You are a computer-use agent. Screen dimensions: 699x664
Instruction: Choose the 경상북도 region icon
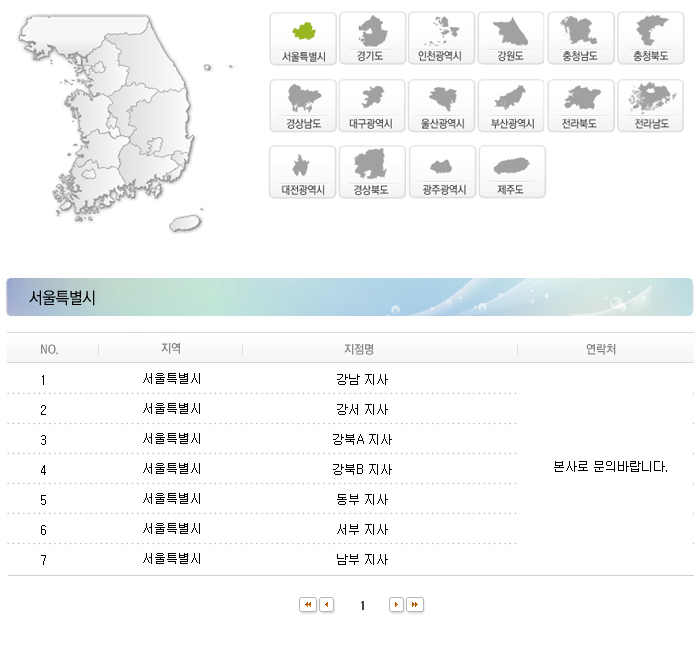(372, 172)
